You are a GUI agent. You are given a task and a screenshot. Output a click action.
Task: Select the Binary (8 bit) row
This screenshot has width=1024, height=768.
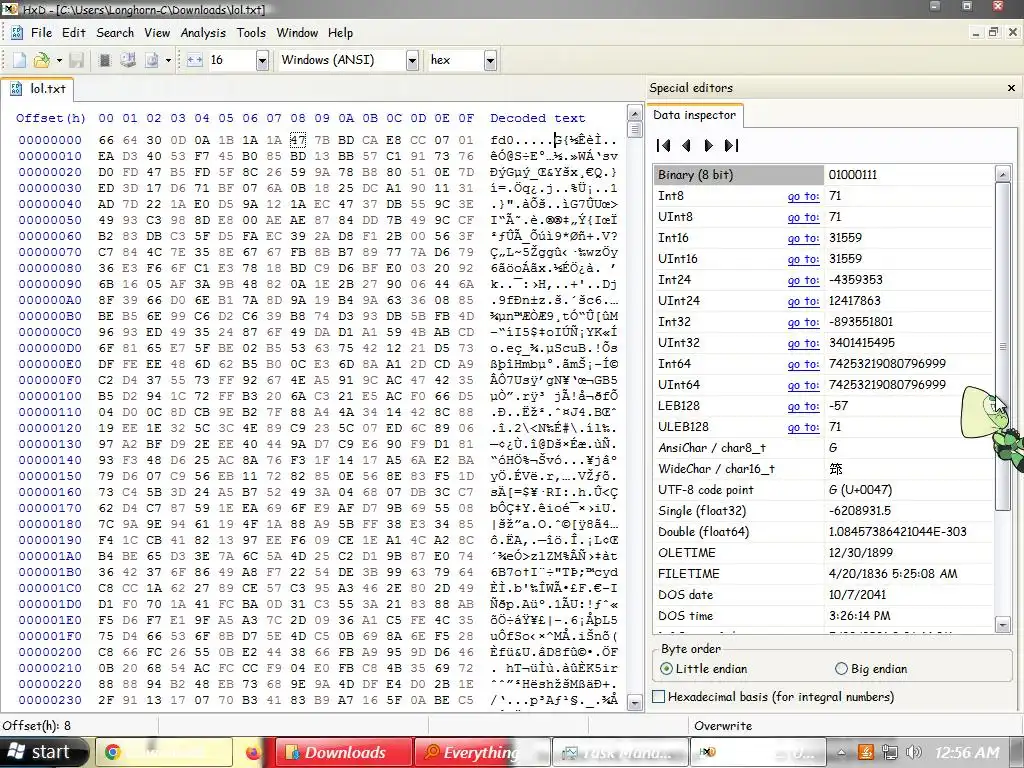click(x=823, y=174)
